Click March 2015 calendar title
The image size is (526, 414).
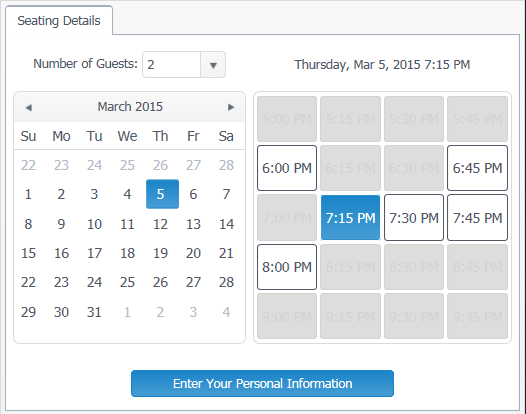coord(130,107)
